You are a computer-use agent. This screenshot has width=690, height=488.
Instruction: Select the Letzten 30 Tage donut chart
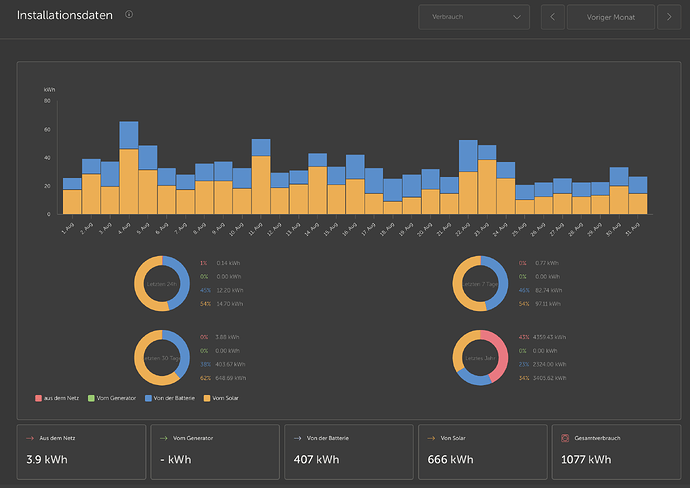click(x=162, y=358)
